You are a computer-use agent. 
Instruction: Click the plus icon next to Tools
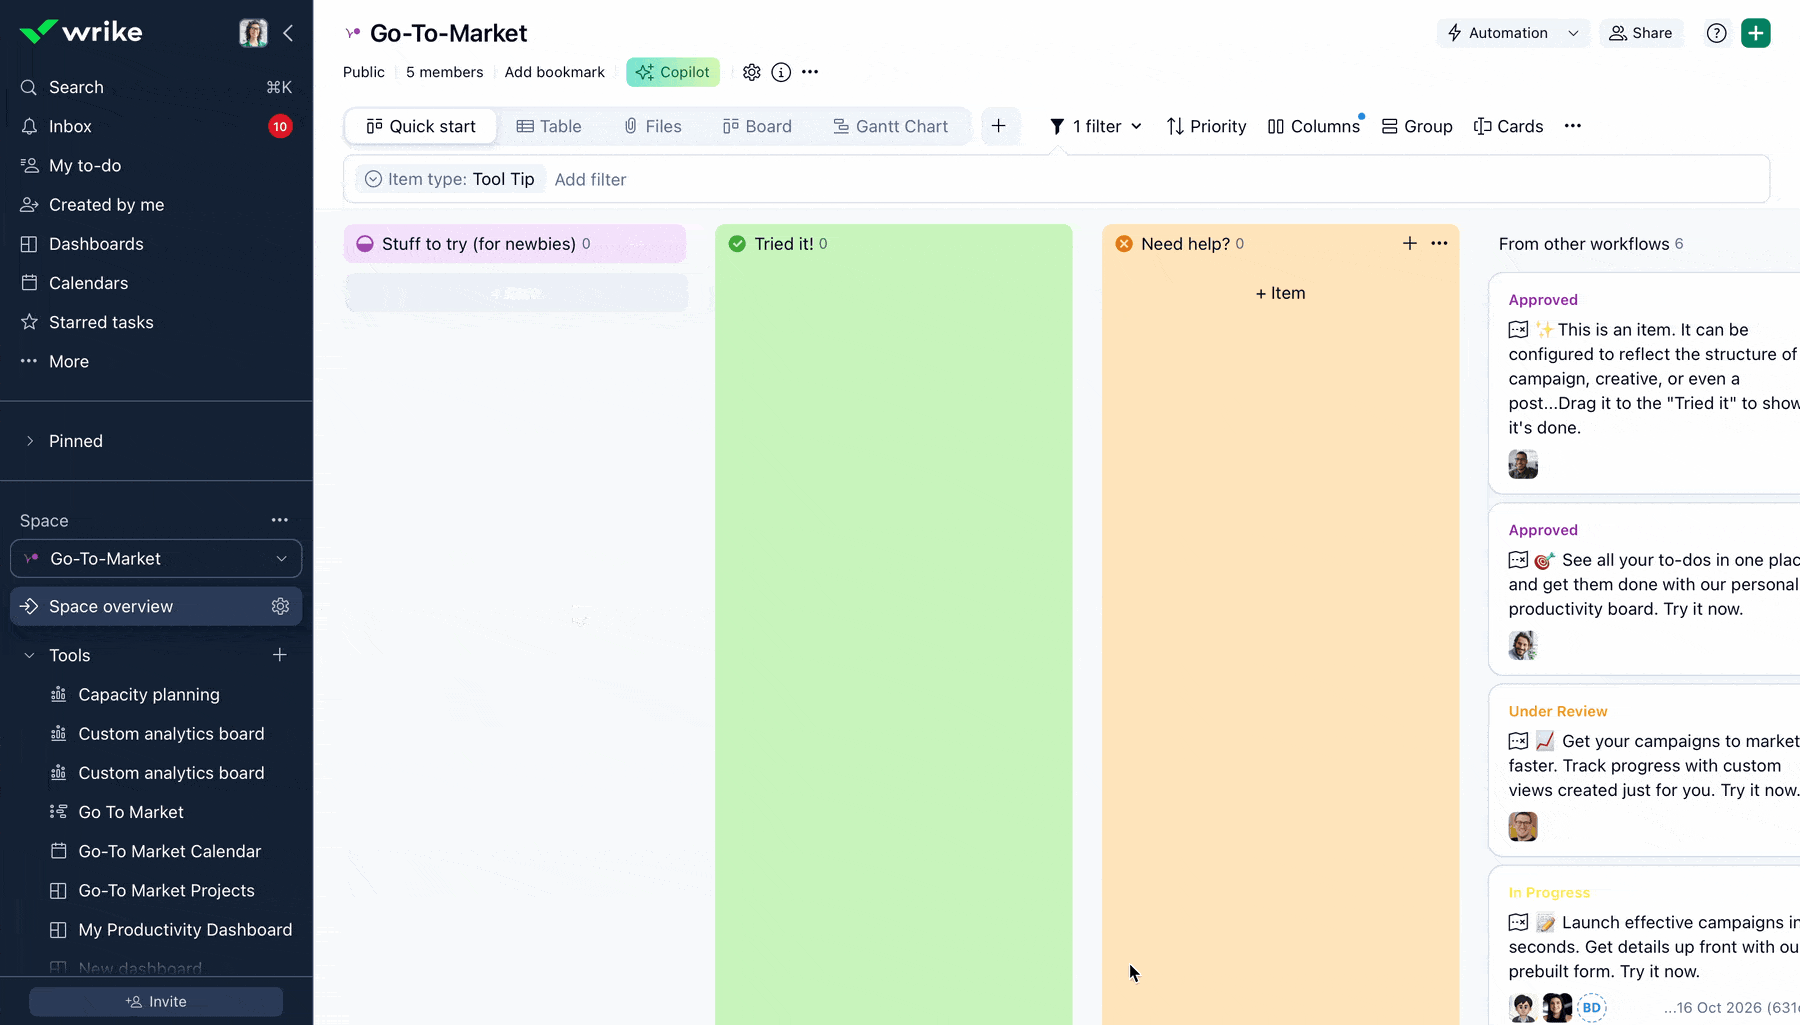[x=280, y=655]
